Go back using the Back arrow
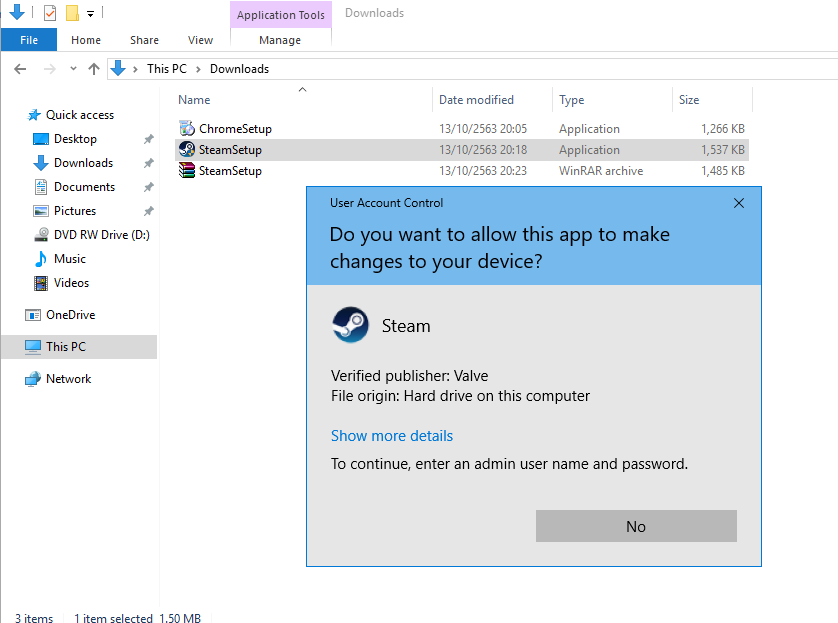The height and width of the screenshot is (623, 838). 20,69
